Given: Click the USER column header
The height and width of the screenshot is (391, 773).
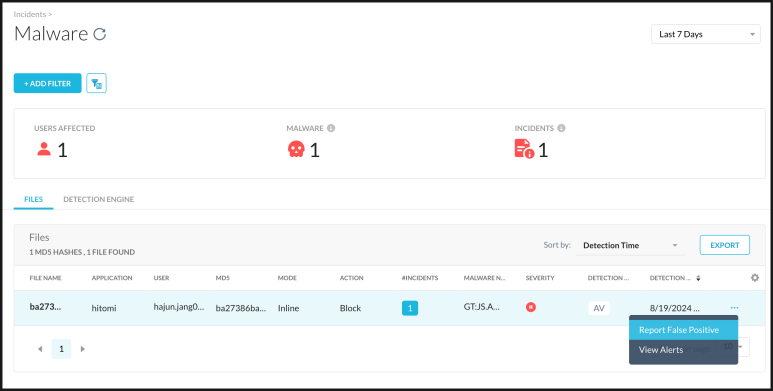Looking at the screenshot, I should click(161, 278).
